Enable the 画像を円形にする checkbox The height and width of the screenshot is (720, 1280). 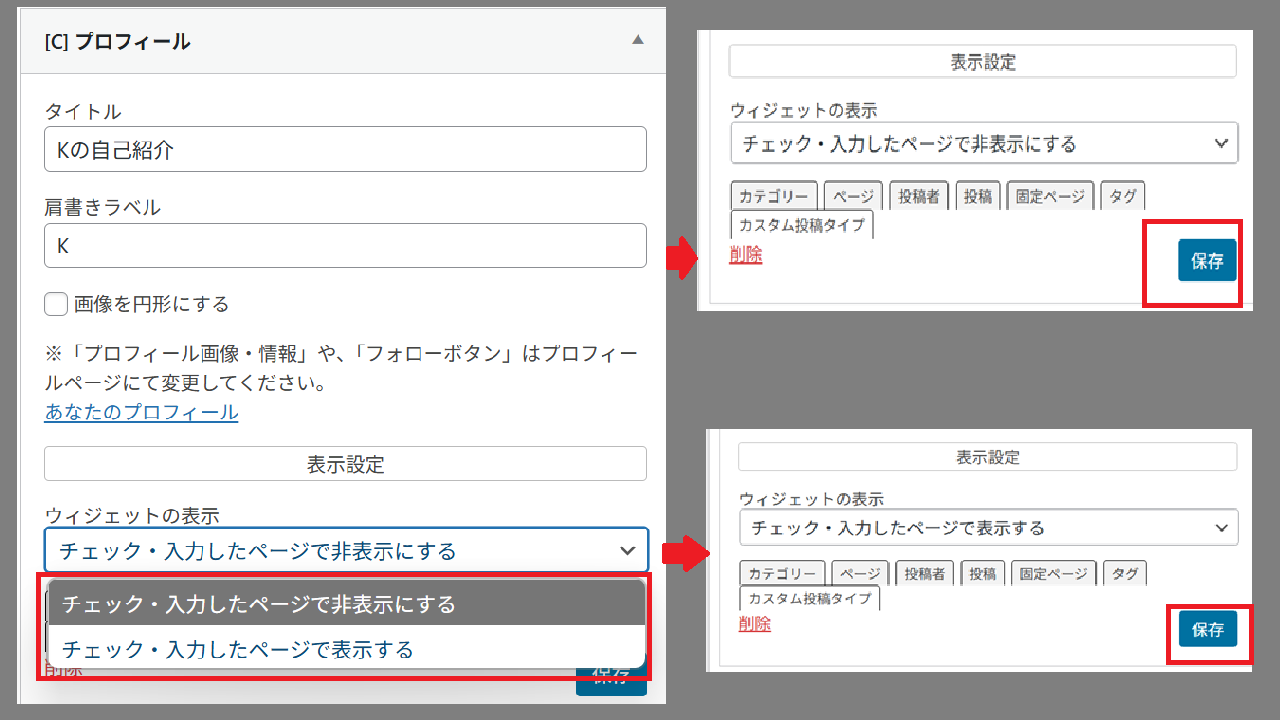[56, 303]
